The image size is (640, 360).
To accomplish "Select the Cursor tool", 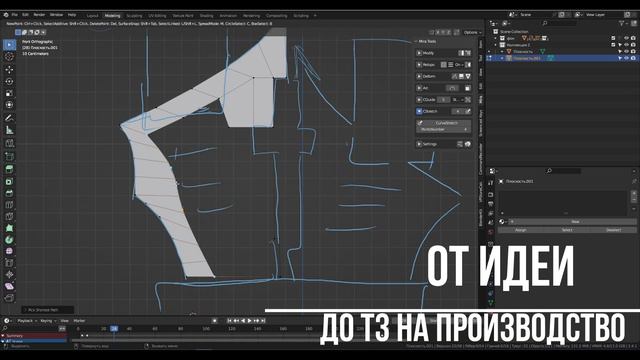I will pos(9,57).
